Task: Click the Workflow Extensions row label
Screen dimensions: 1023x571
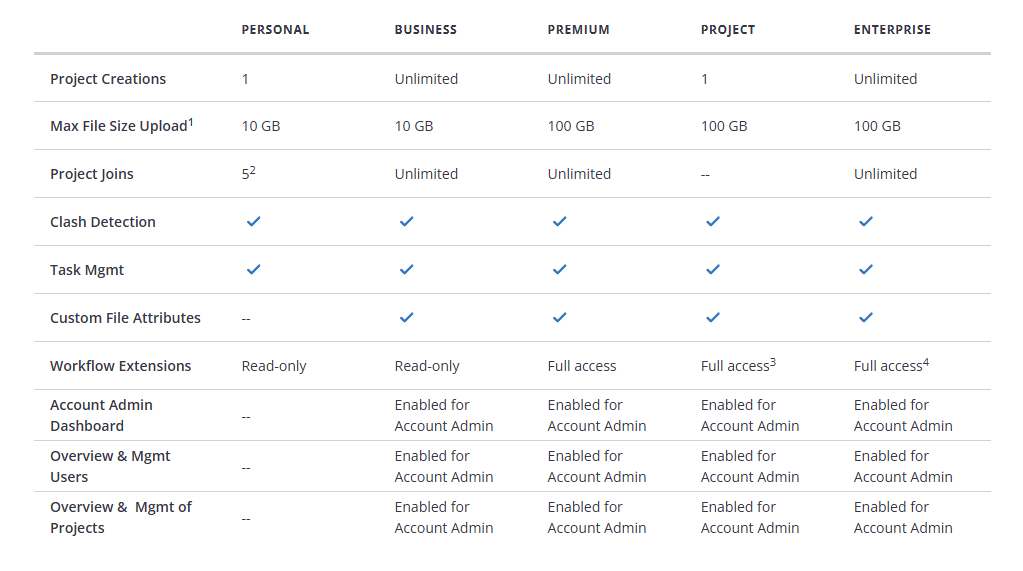Action: point(121,366)
